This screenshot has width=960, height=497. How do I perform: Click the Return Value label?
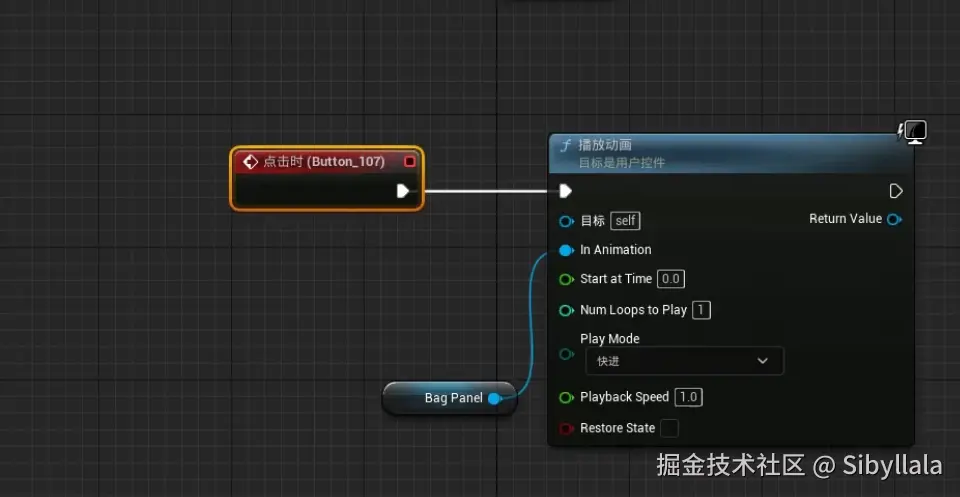(x=846, y=219)
